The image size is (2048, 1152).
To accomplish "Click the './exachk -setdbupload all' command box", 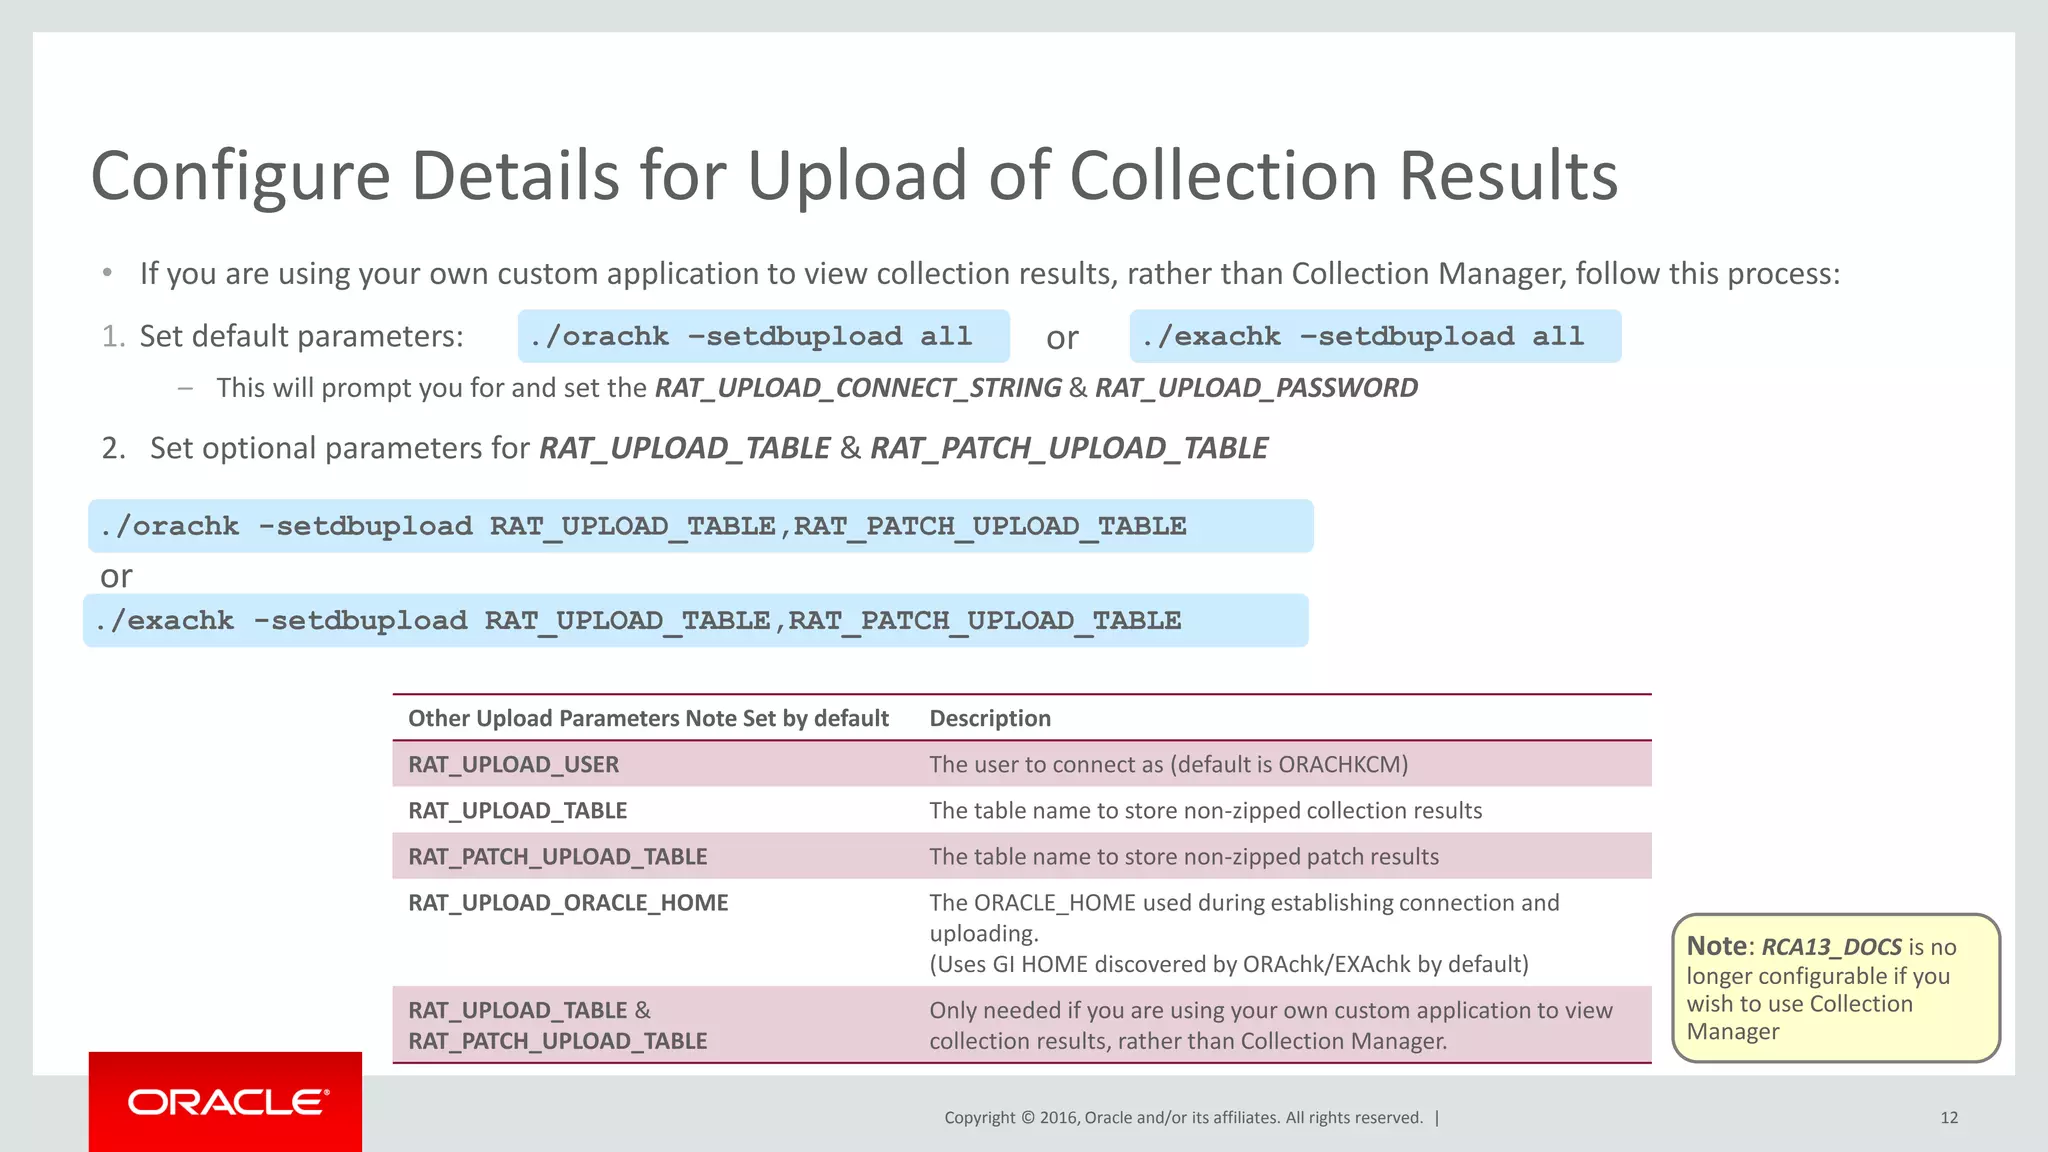I will point(1375,336).
